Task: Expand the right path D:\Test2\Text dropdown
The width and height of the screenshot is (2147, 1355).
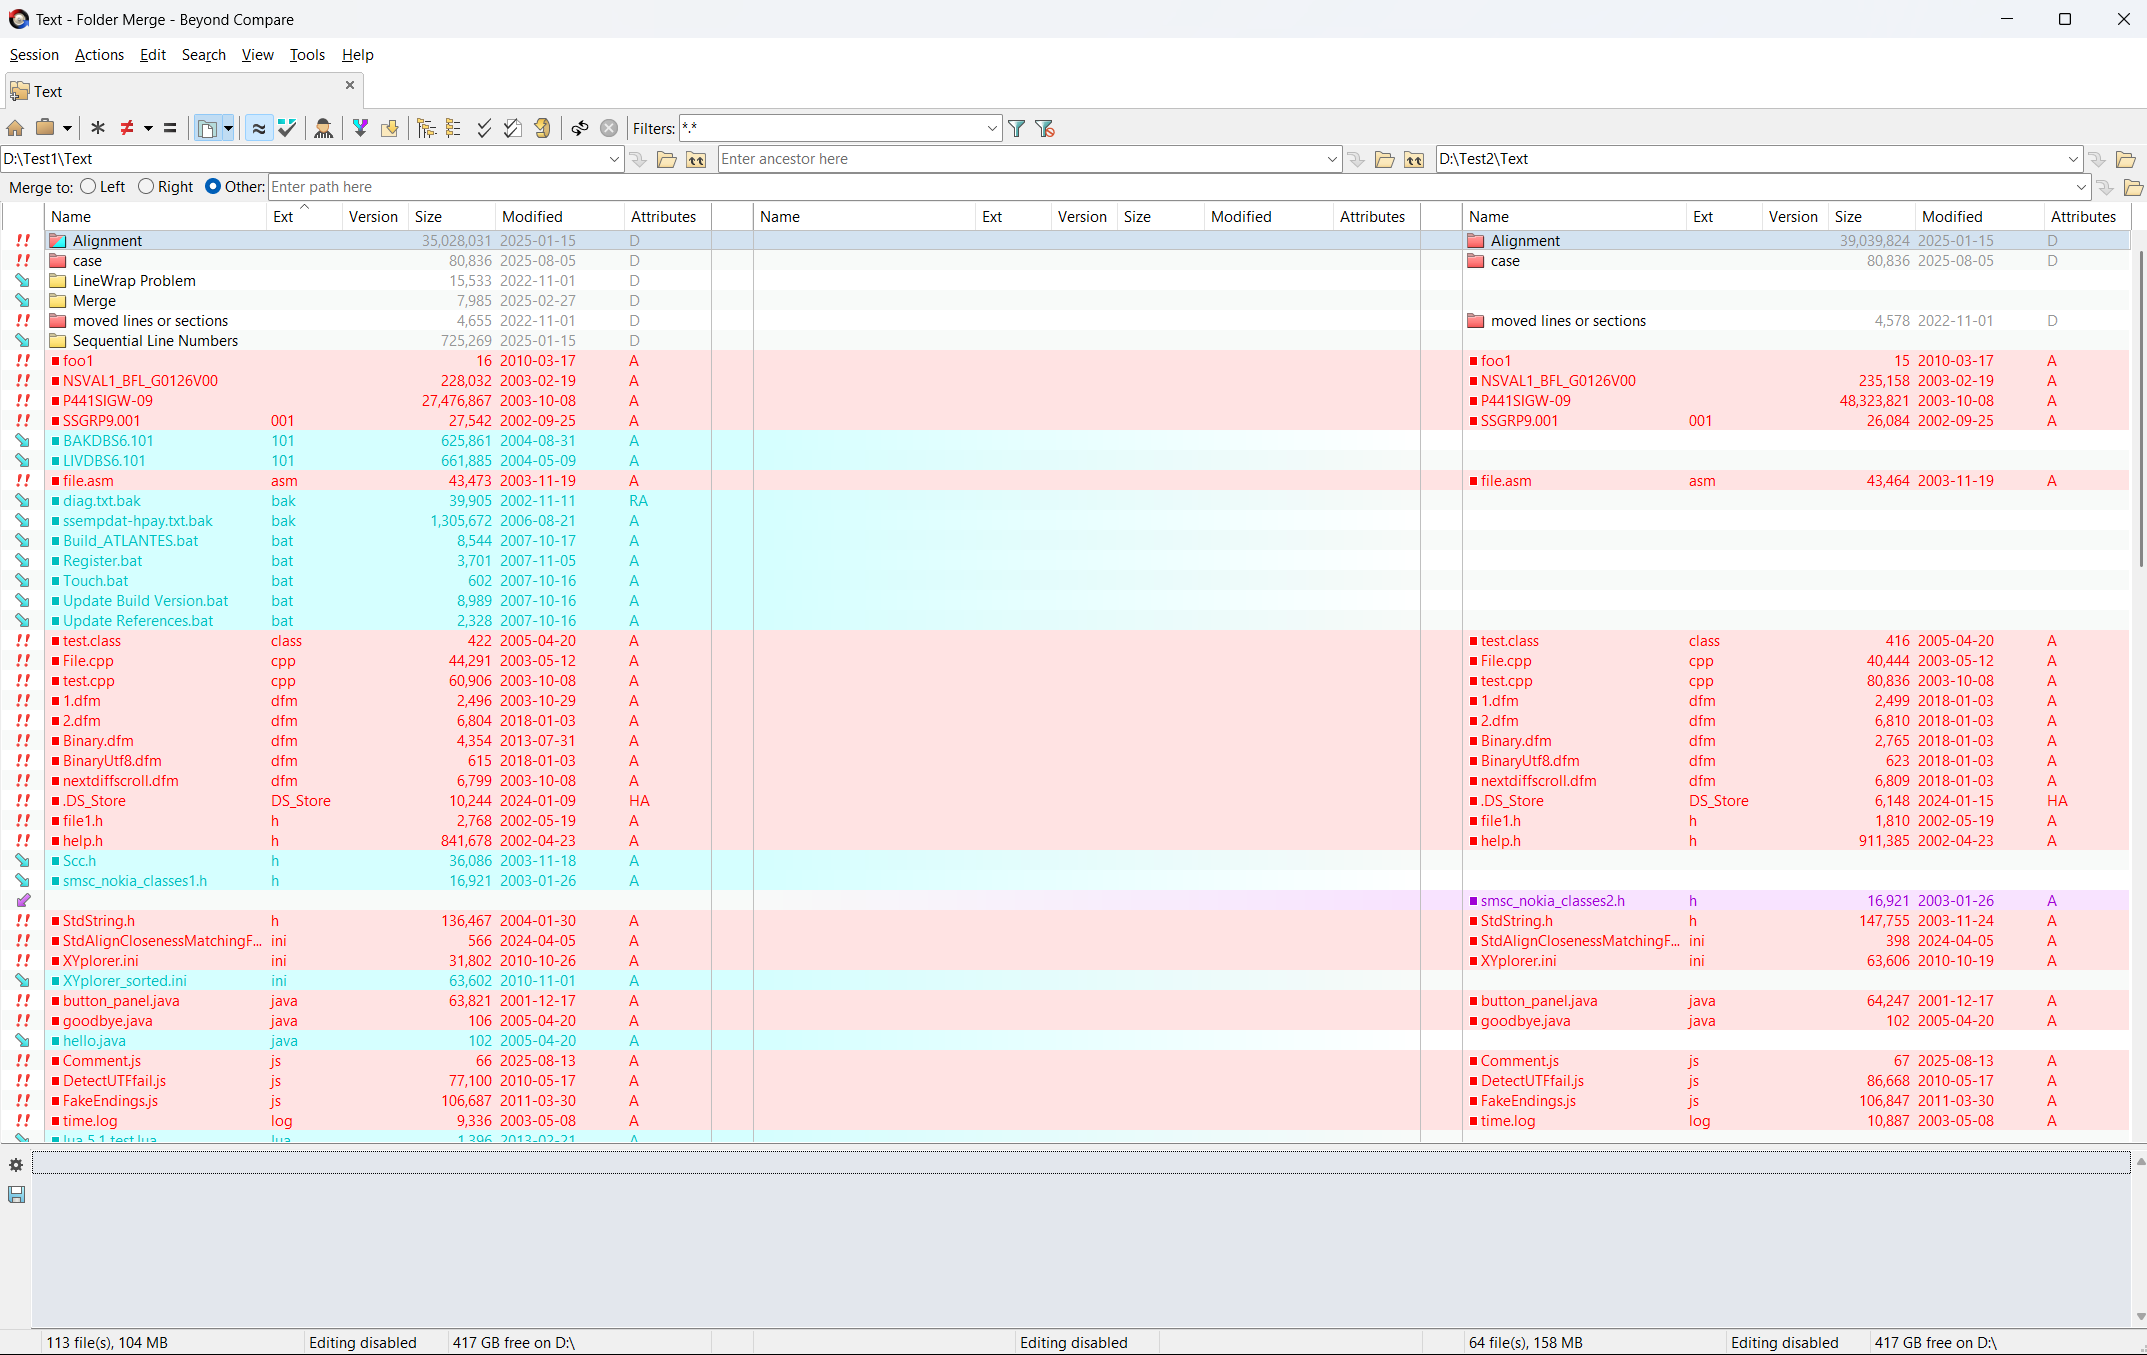Action: pos(2073,159)
